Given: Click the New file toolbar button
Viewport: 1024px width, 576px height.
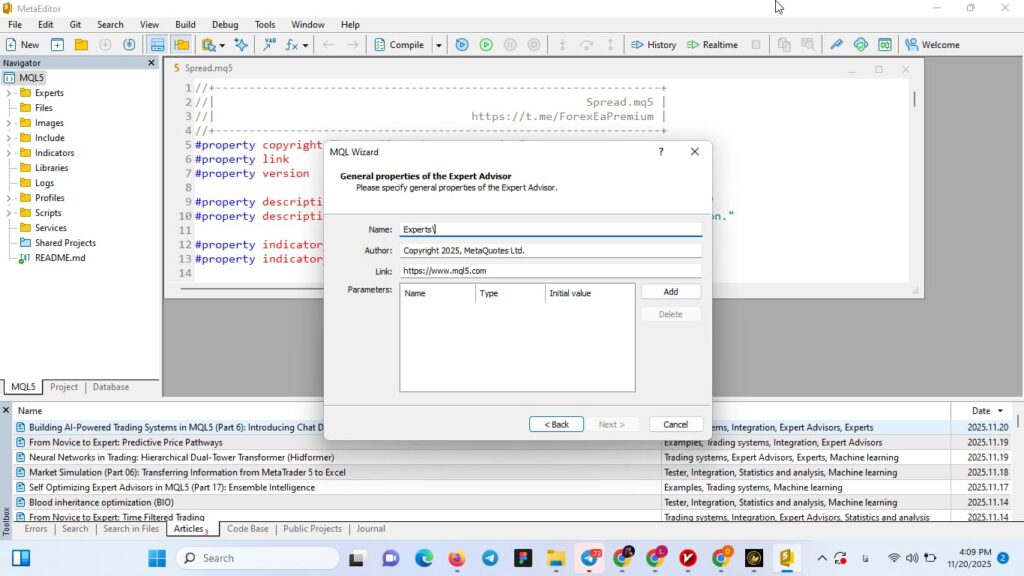Looking at the screenshot, I should click(22, 45).
